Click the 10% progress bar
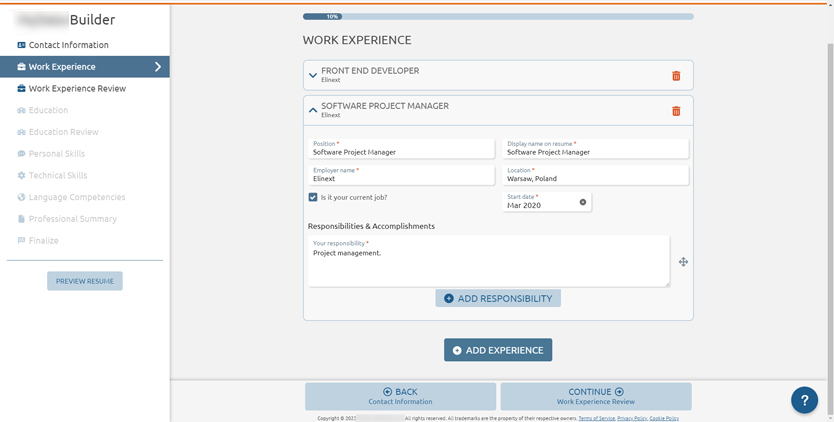 (498, 16)
